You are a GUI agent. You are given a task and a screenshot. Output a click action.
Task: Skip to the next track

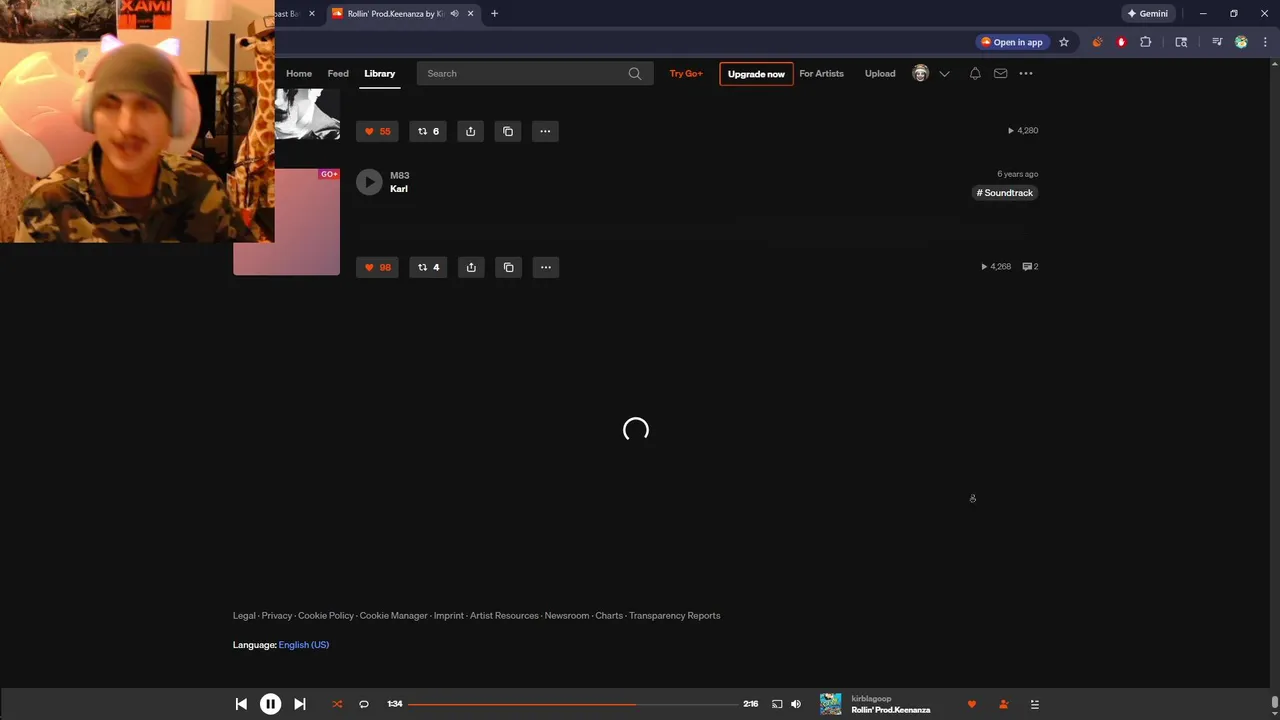(299, 704)
